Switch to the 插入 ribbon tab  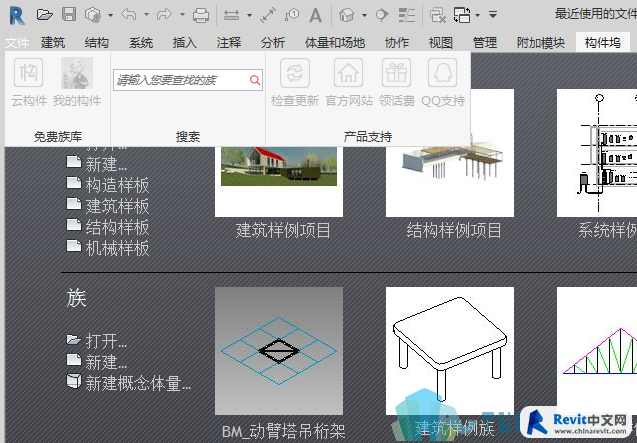coord(185,43)
